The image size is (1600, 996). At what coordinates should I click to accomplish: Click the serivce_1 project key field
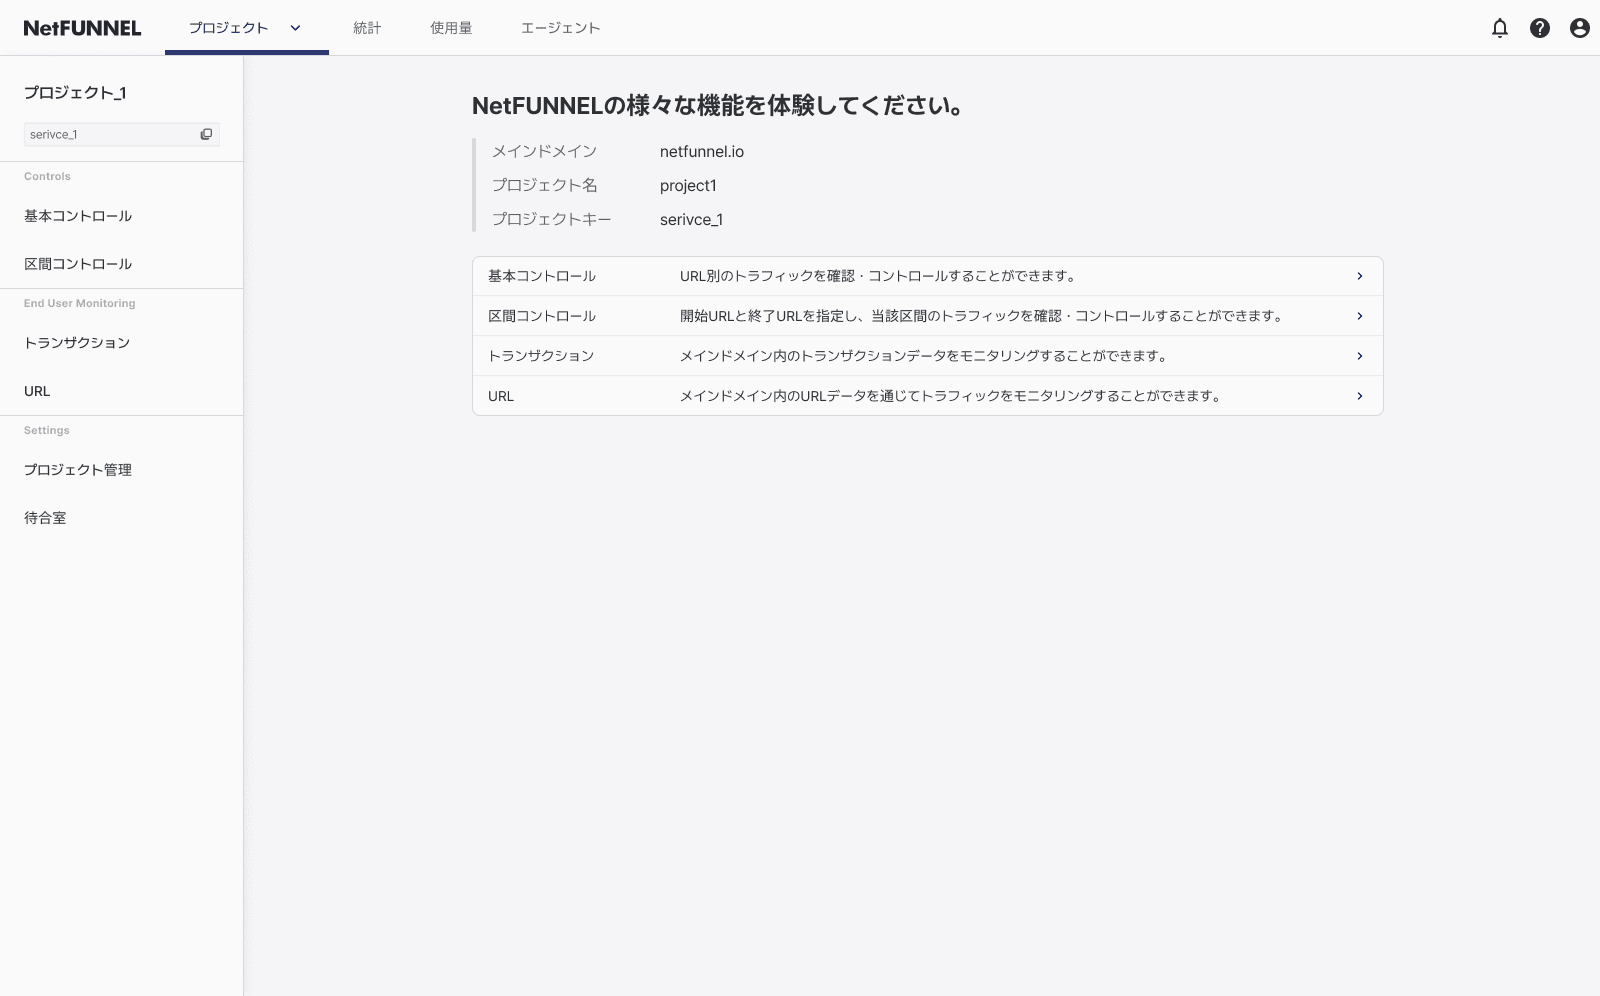tap(122, 134)
